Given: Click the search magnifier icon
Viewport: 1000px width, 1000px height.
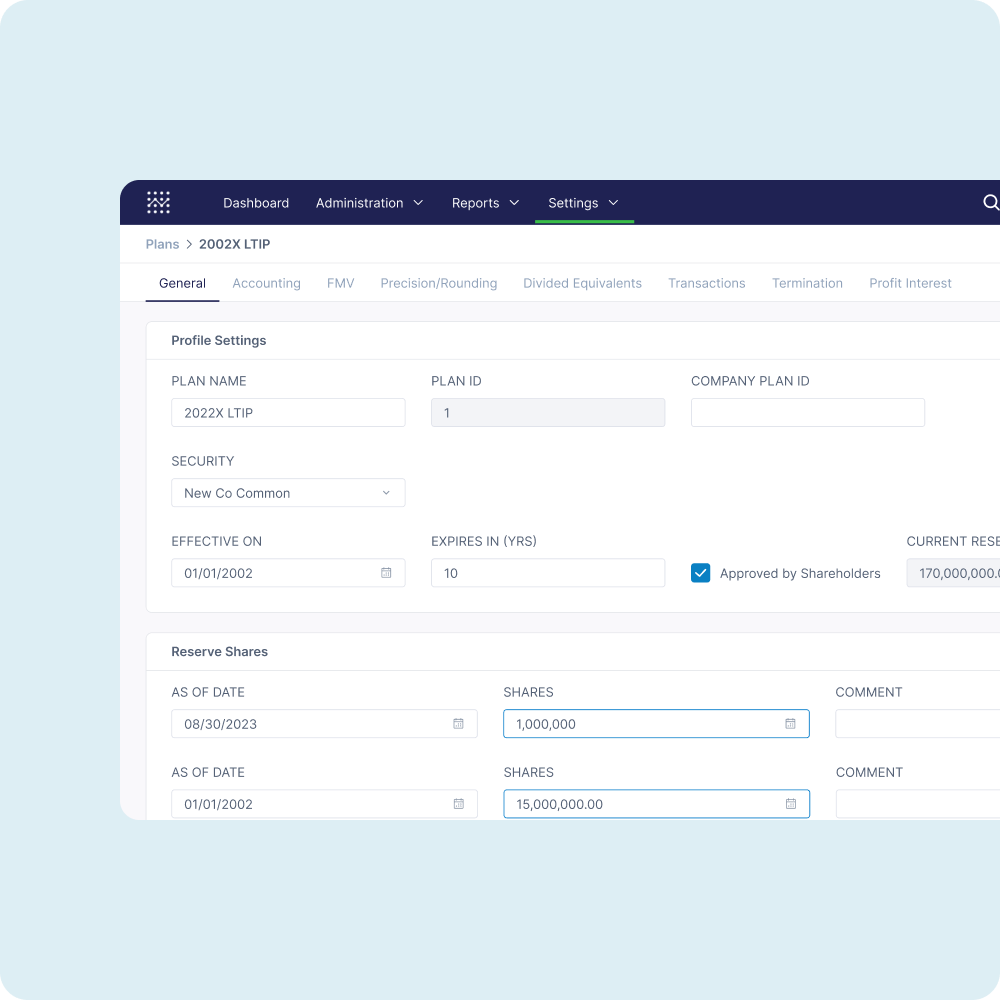Looking at the screenshot, I should [x=990, y=202].
